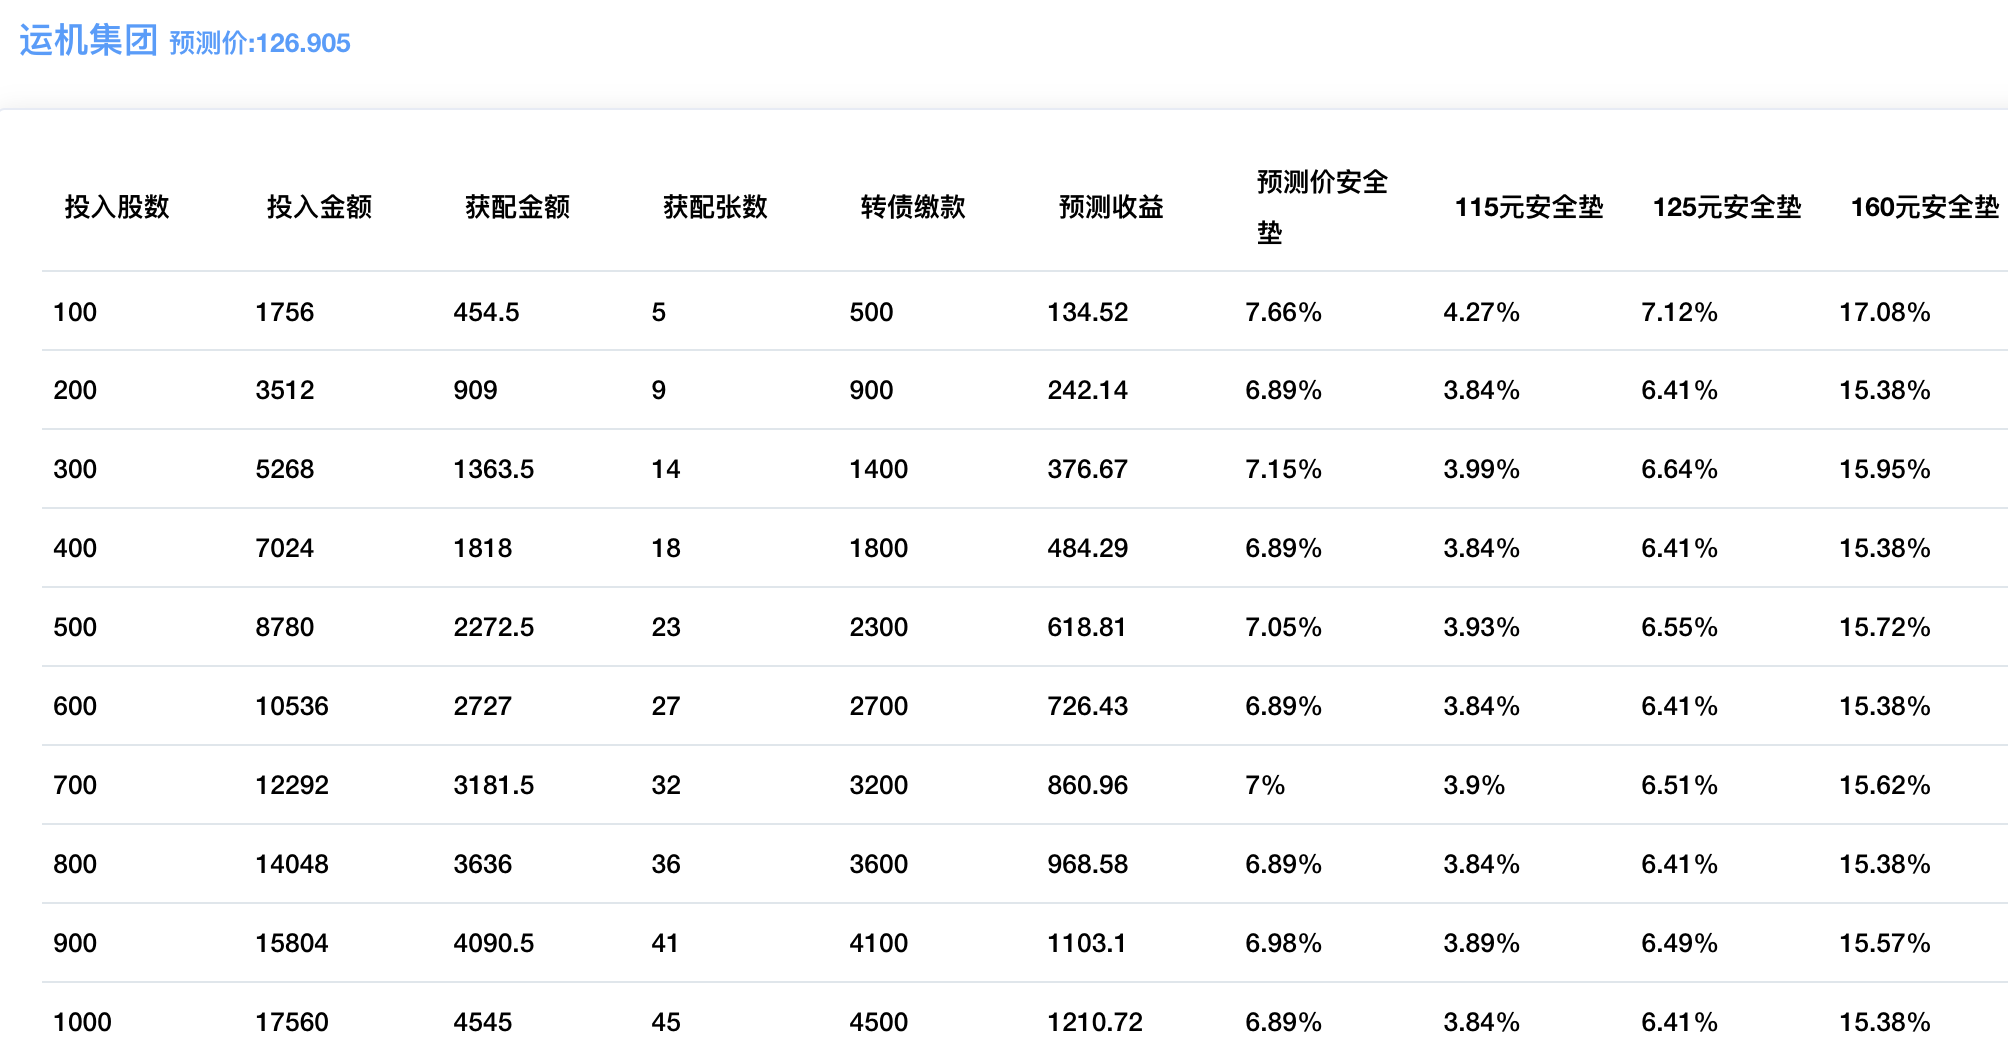
Task: Select the 获配金额 column header
Action: (x=517, y=207)
